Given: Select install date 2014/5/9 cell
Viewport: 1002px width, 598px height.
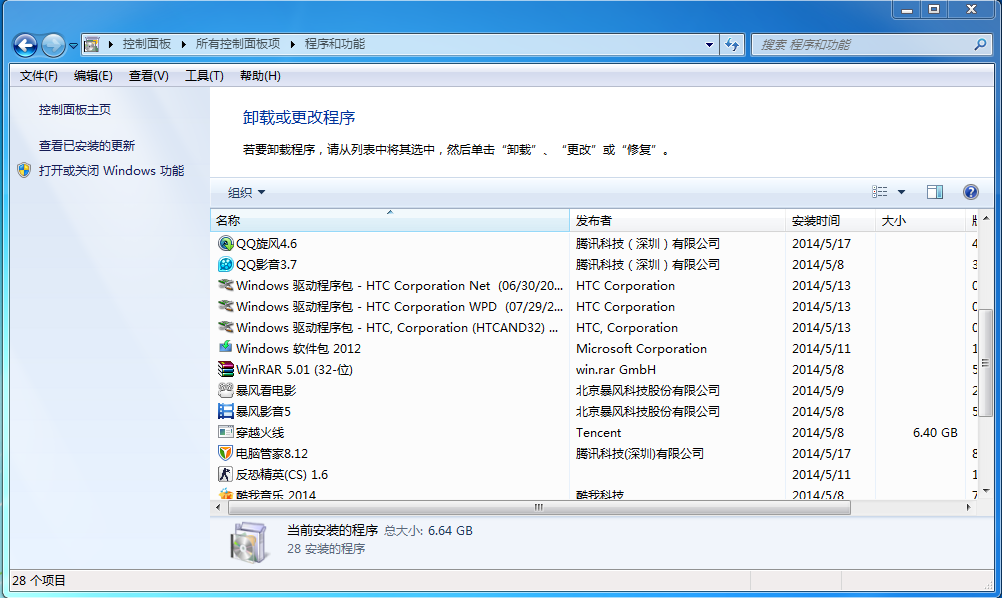Looking at the screenshot, I should tap(817, 390).
